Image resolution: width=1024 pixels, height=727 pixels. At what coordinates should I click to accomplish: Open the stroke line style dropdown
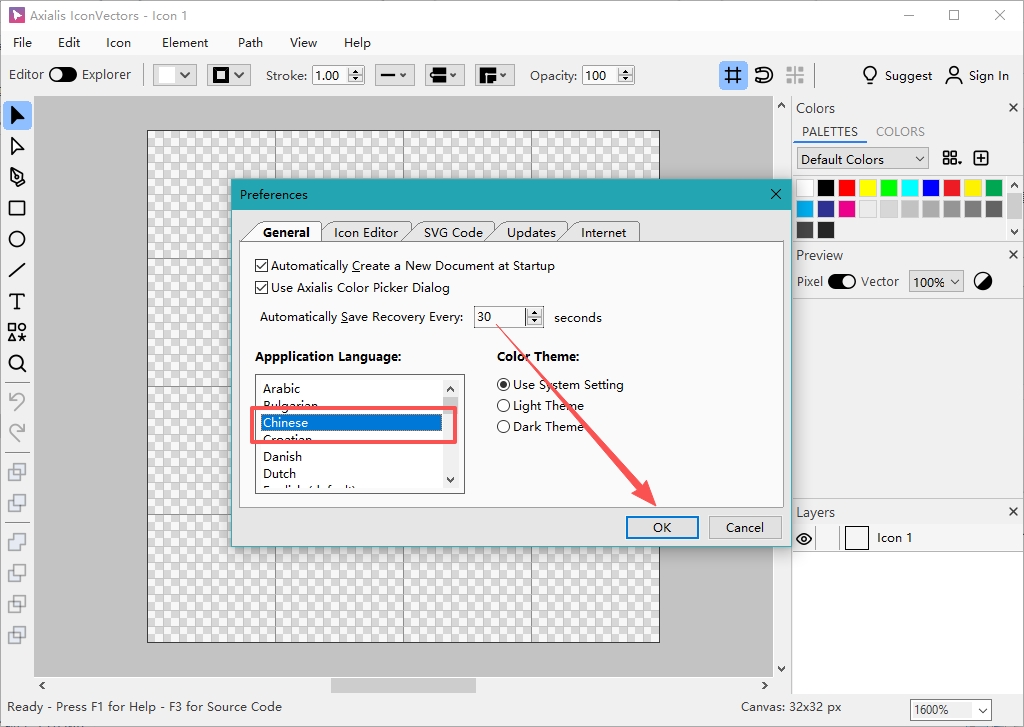[394, 75]
